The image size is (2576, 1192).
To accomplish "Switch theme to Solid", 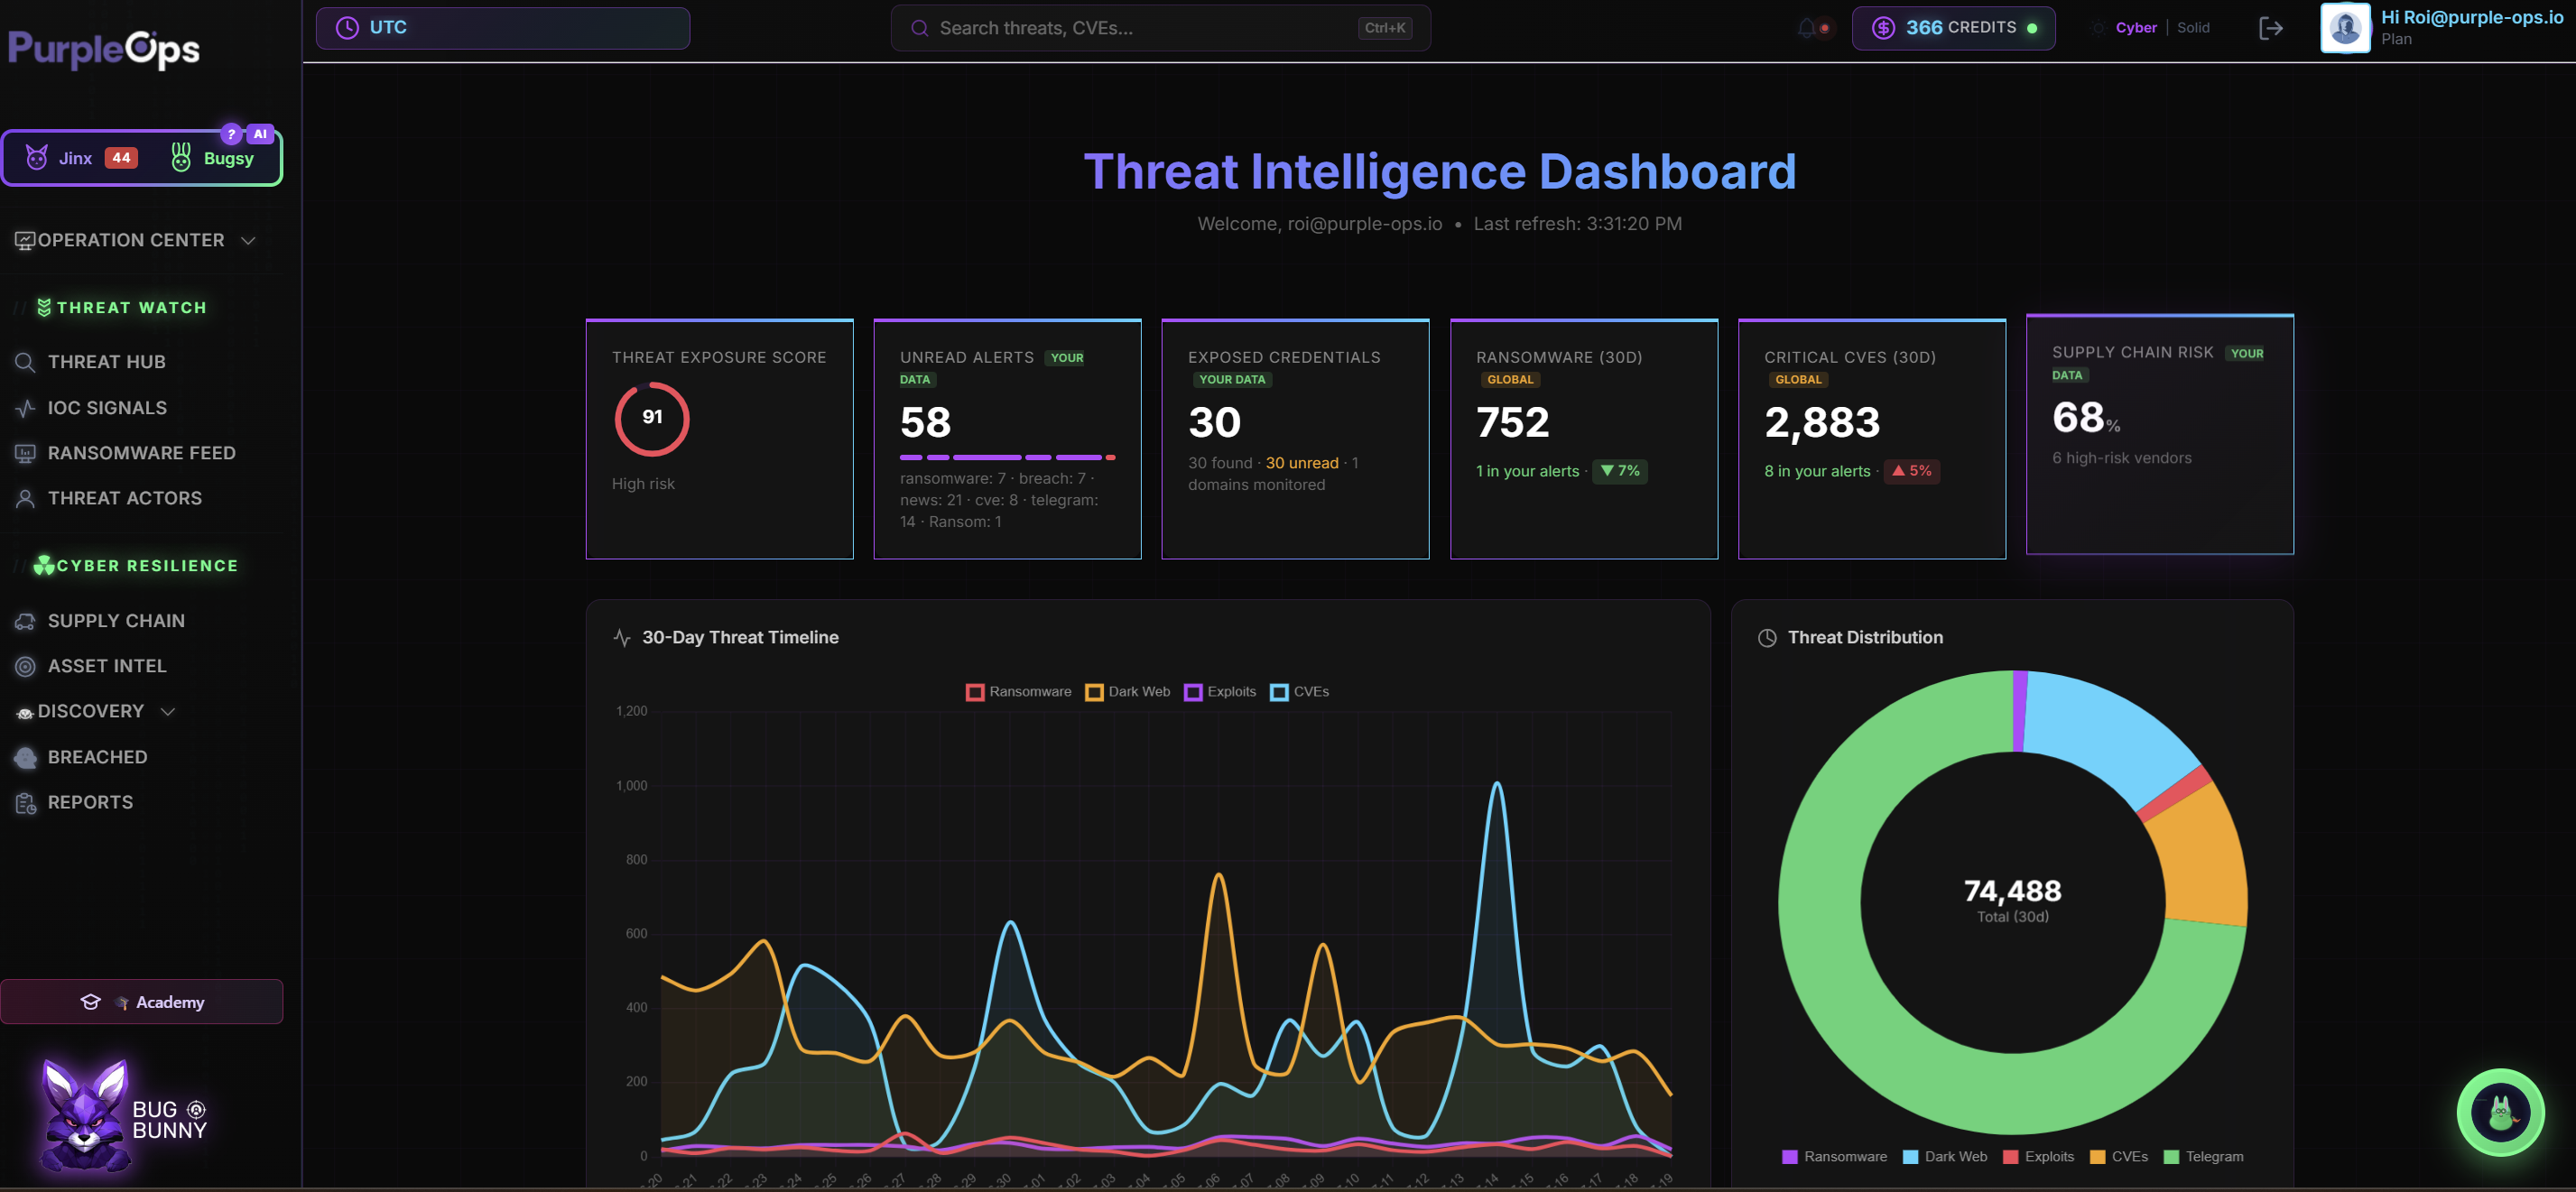I will (2193, 27).
